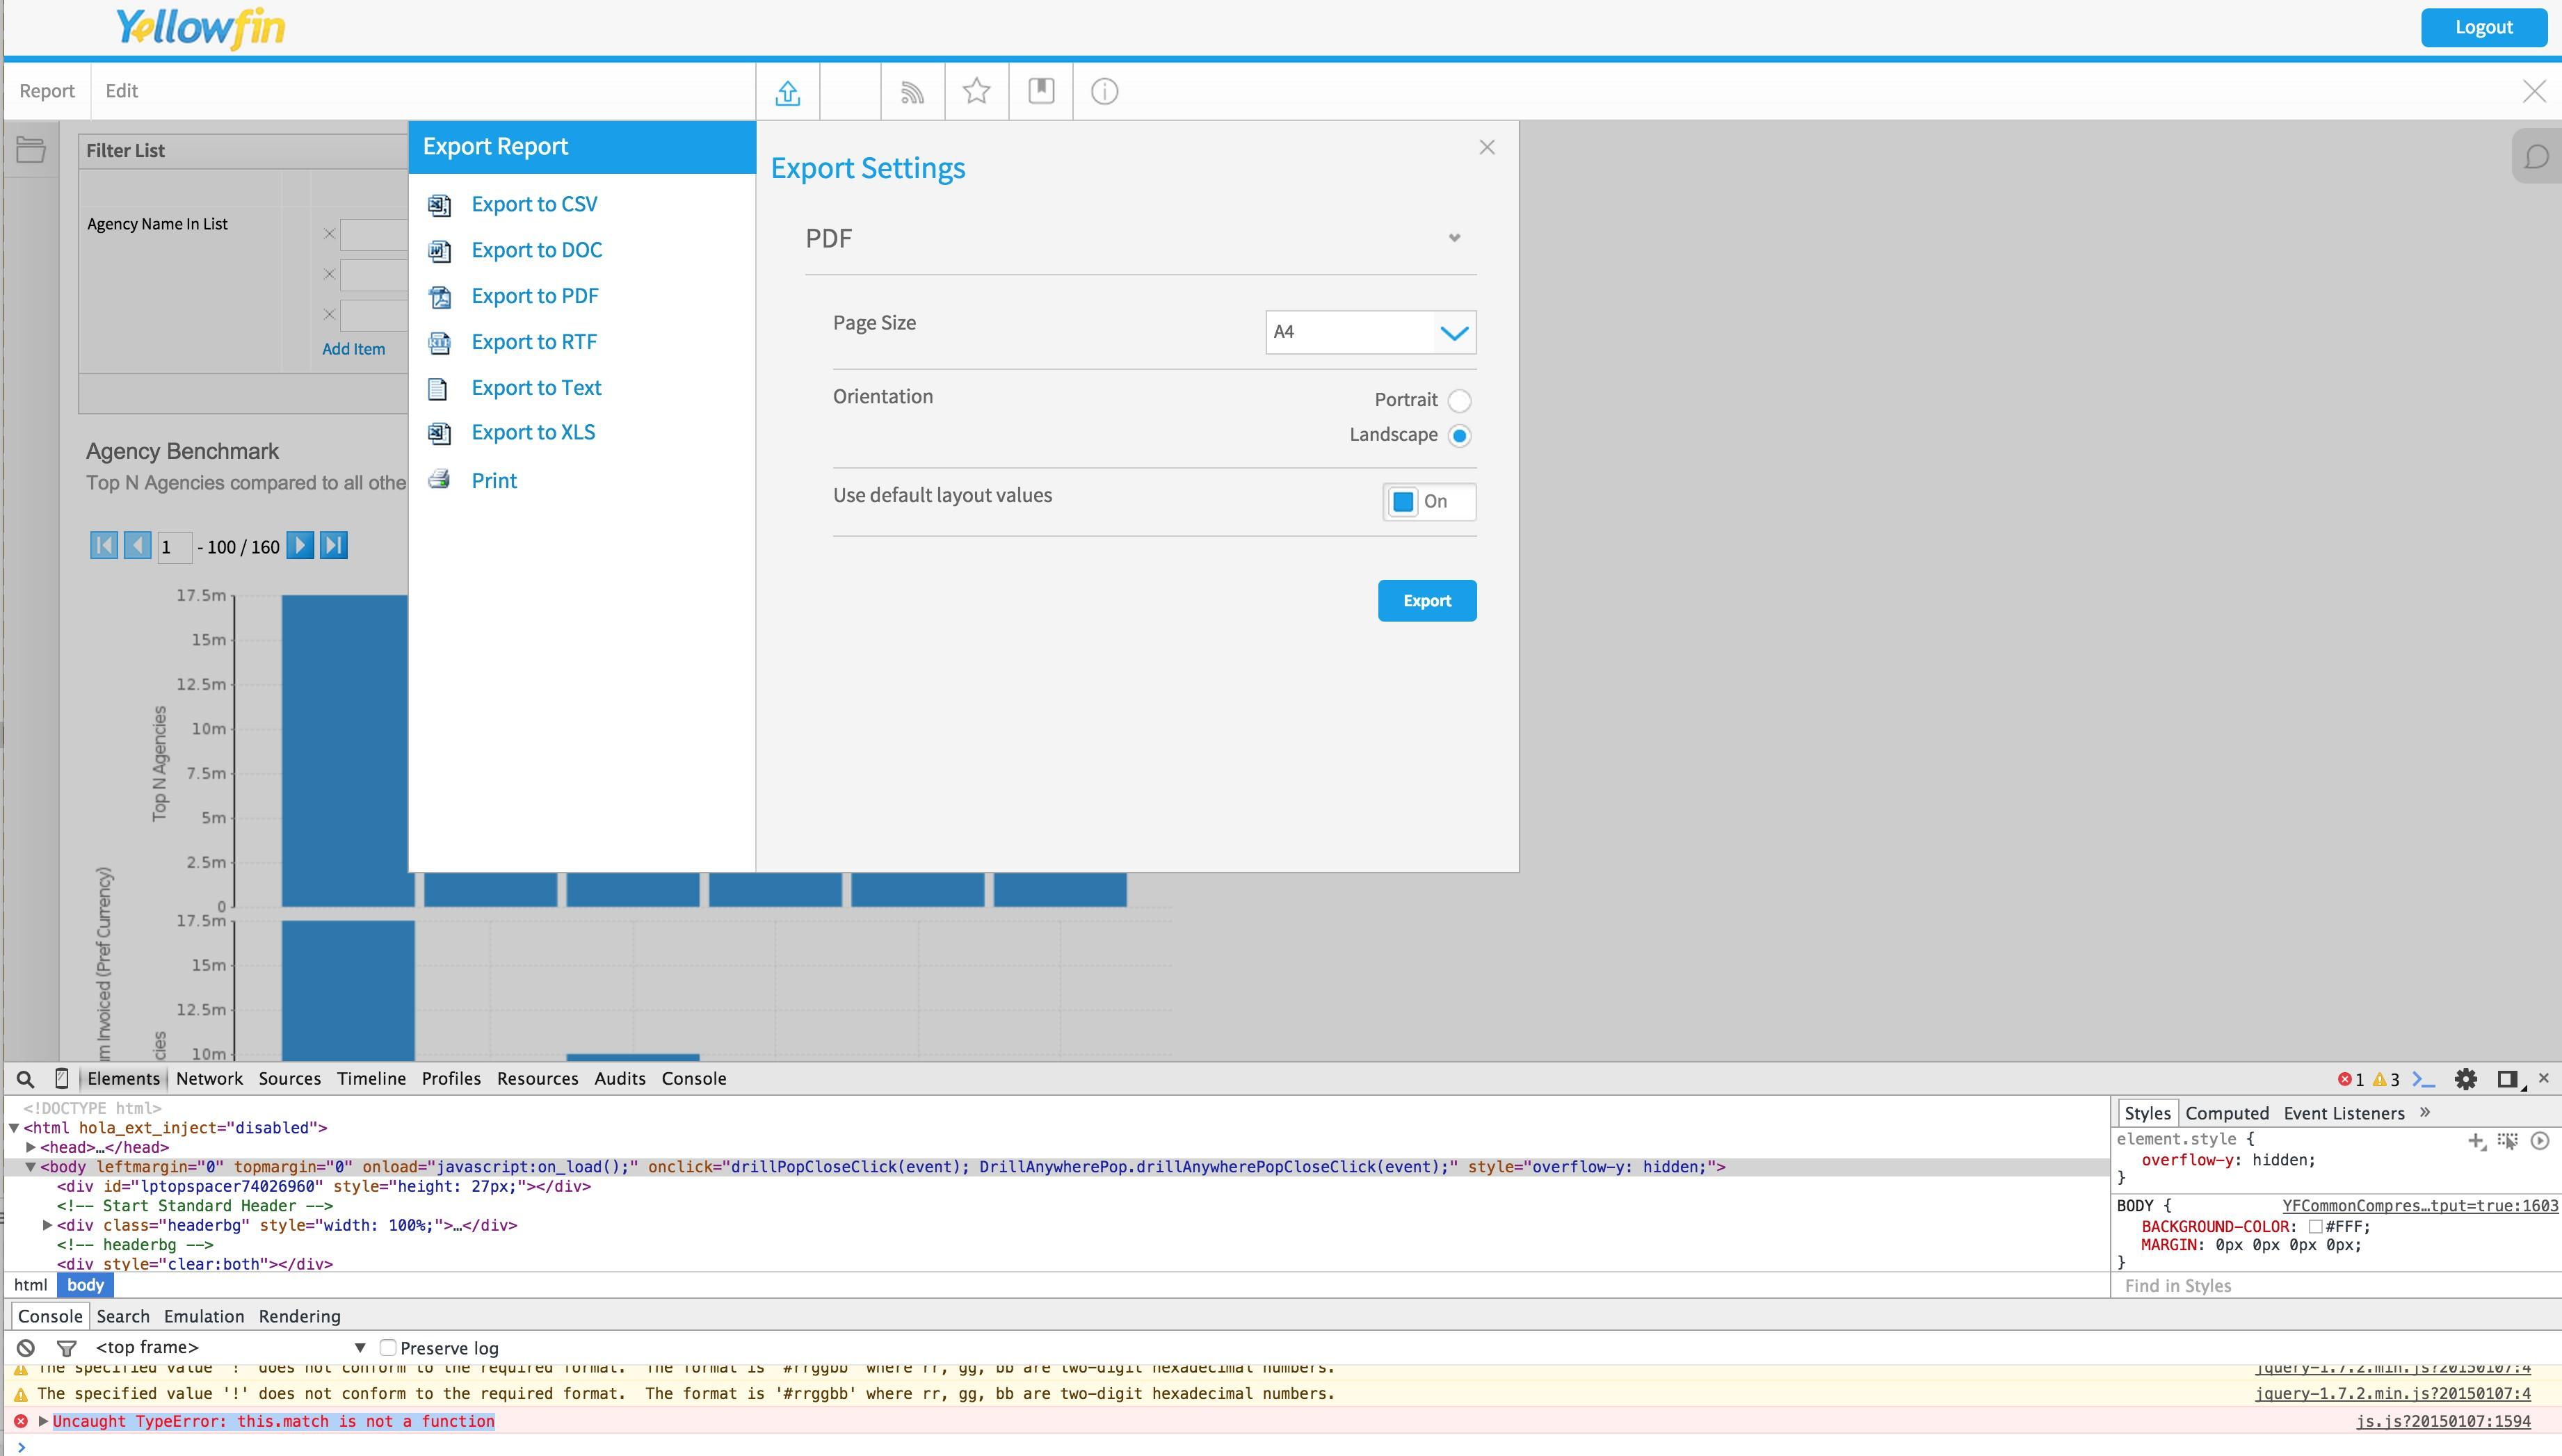Mark report as favourite with star icon
Viewport: 2562px width, 1456px height.
coord(976,92)
